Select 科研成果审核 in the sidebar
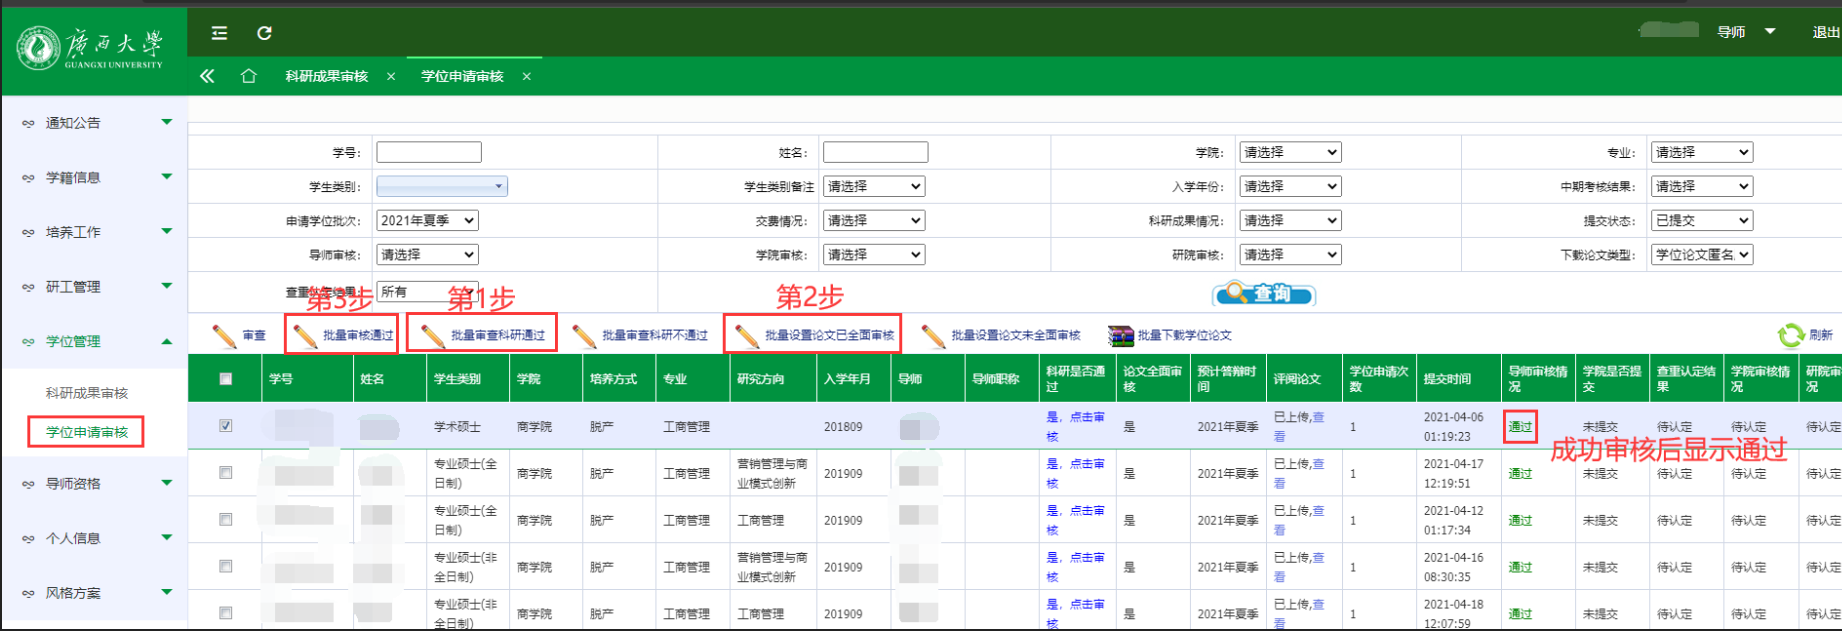The height and width of the screenshot is (631, 1842). pyautogui.click(x=87, y=393)
